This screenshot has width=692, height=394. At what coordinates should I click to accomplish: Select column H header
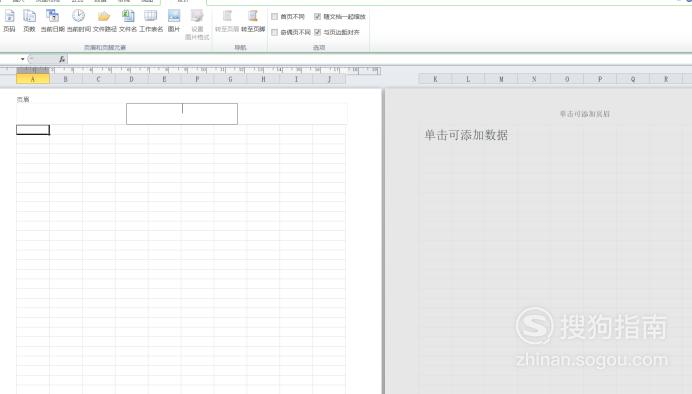tap(263, 79)
